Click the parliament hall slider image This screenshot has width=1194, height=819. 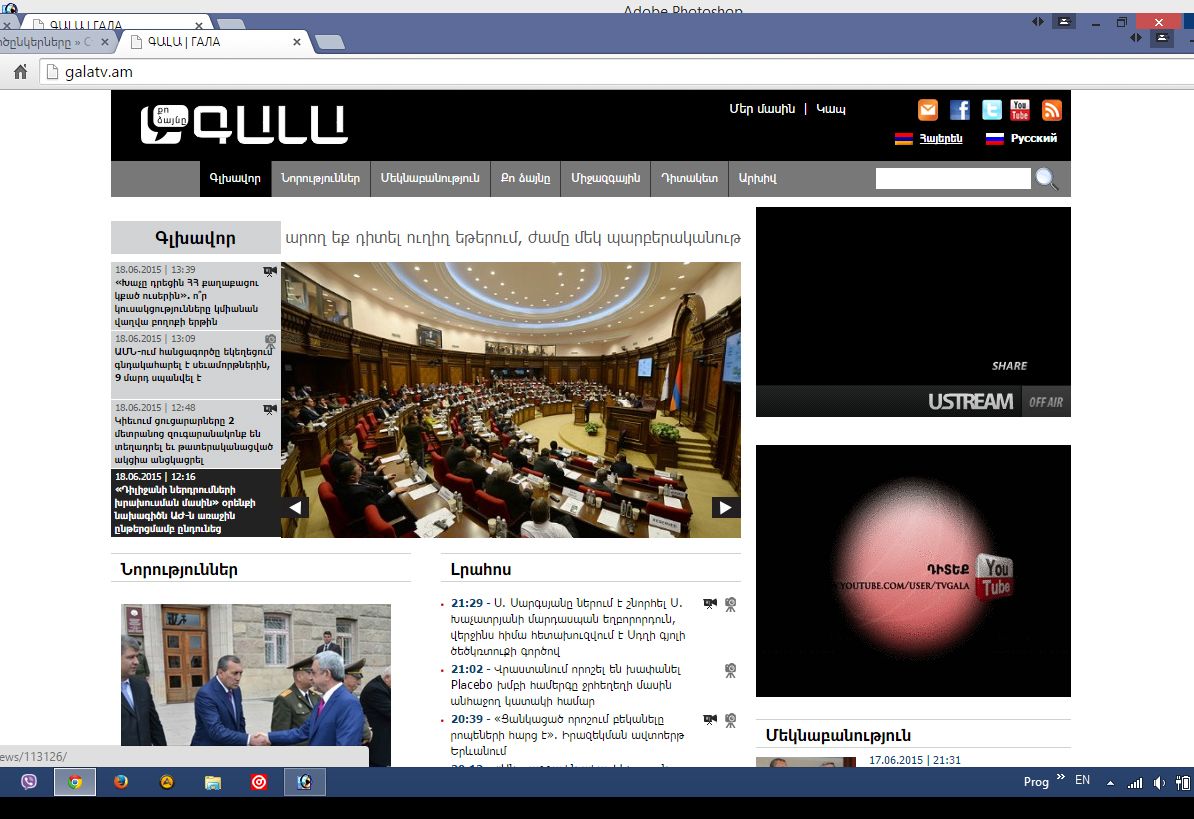click(x=511, y=400)
